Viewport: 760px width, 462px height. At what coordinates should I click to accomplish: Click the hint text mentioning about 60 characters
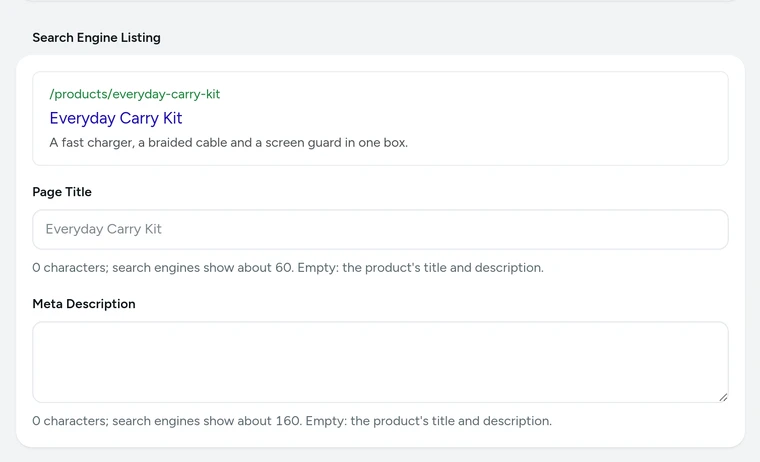pyautogui.click(x=288, y=268)
